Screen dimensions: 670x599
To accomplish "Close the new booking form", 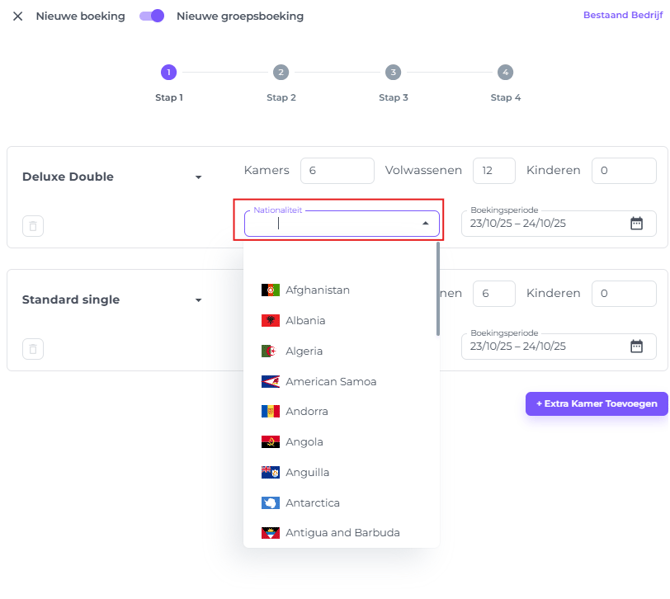I will point(17,16).
